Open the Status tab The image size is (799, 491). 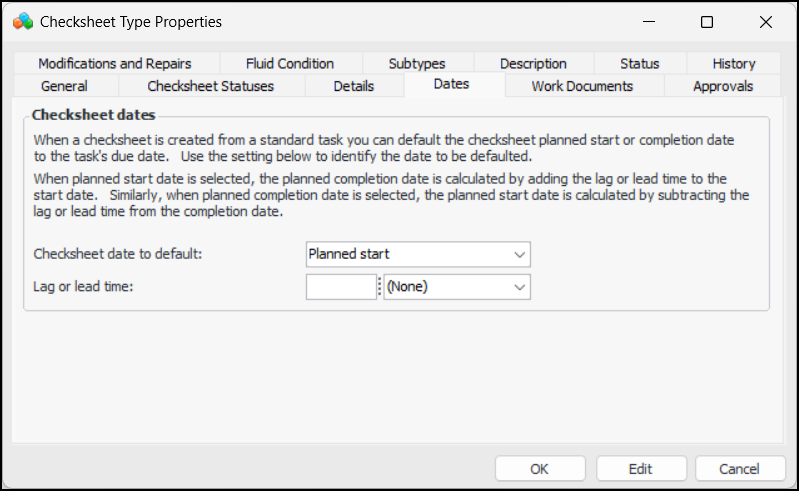(x=639, y=63)
